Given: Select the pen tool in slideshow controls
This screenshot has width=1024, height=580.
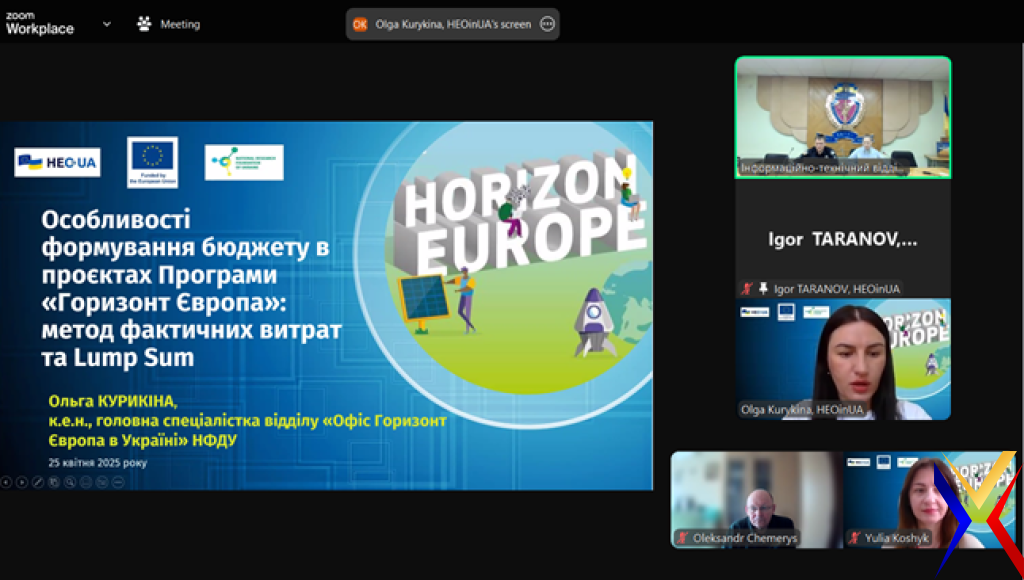Looking at the screenshot, I should (38, 482).
